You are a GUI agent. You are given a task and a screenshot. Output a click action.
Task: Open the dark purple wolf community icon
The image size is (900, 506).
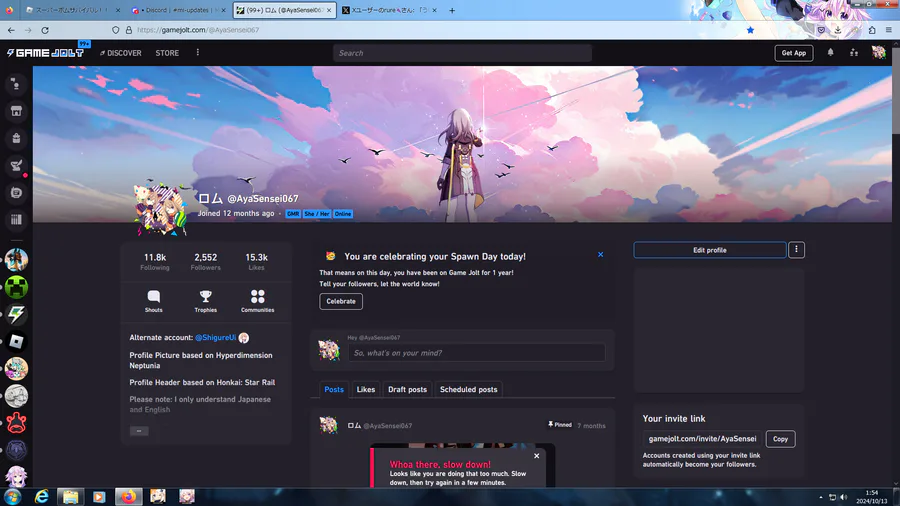(16, 450)
